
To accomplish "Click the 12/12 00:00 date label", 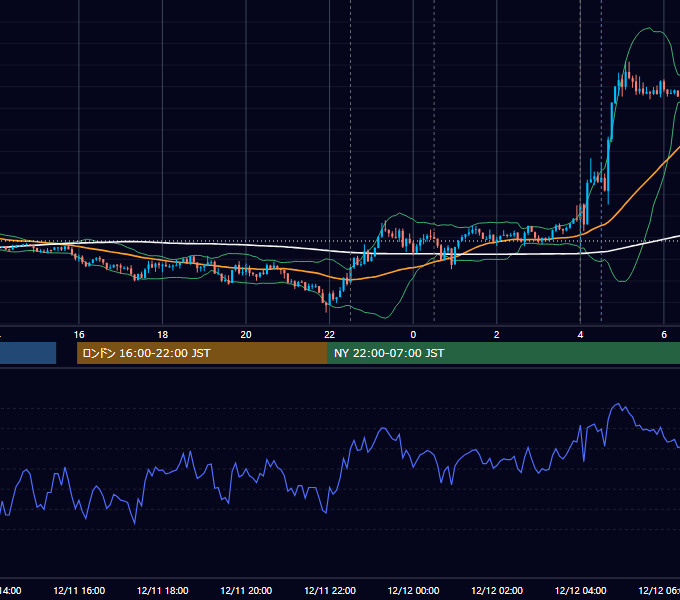I will (x=413, y=590).
